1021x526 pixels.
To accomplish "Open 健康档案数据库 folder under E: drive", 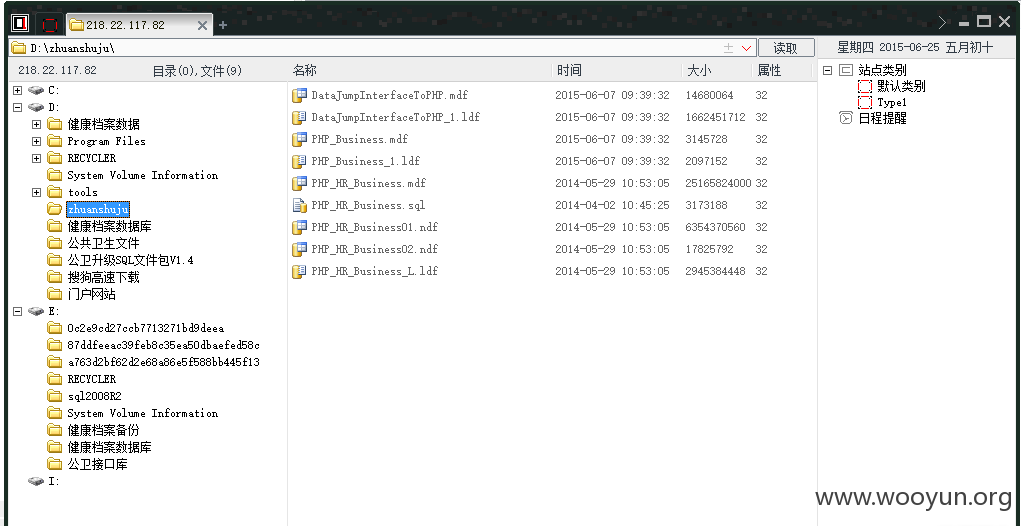I will click(109, 447).
